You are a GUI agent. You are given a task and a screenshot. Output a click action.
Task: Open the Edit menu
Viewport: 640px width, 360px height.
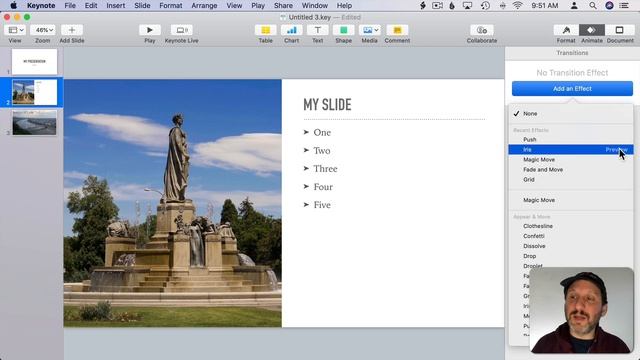[x=91, y=6]
